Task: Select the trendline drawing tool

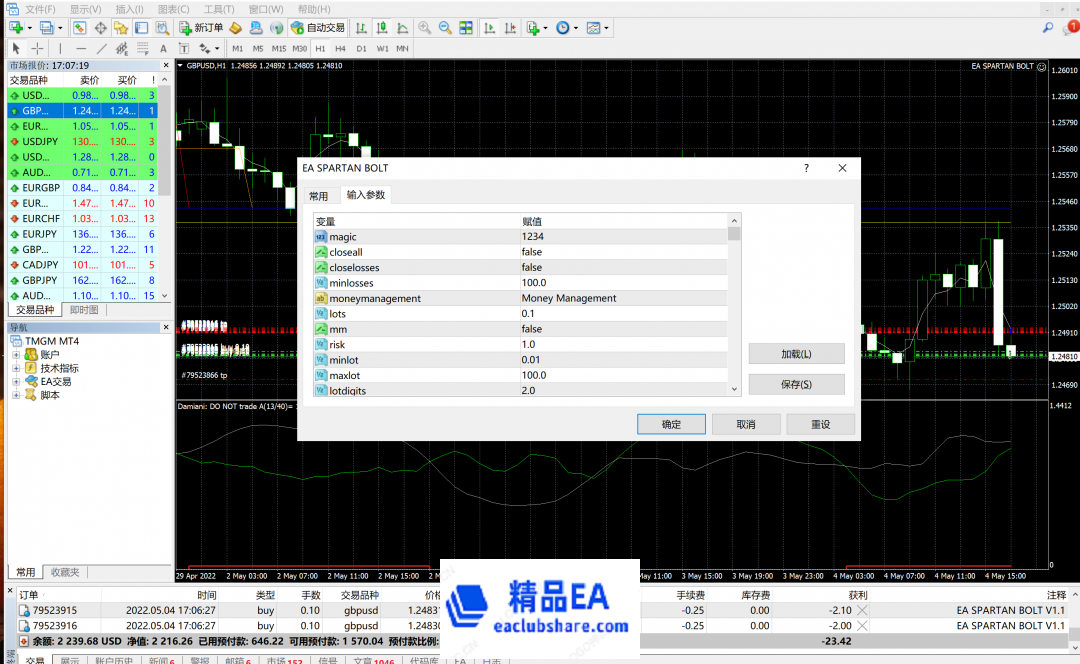Action: click(x=101, y=48)
